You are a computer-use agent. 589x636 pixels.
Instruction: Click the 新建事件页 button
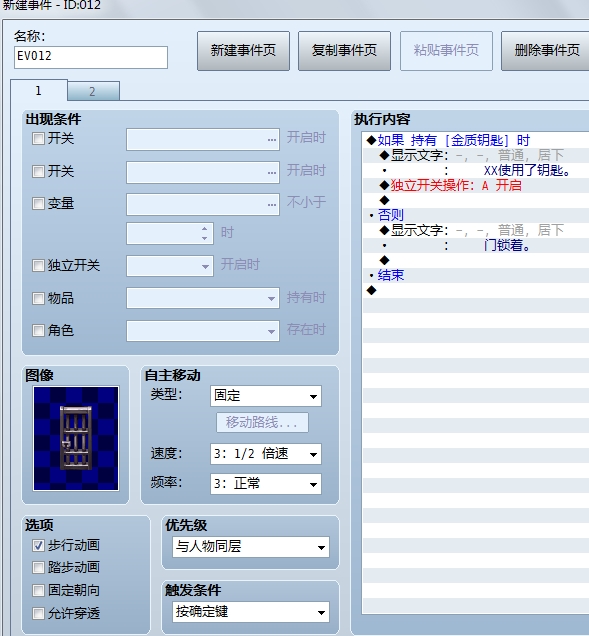pos(243,51)
